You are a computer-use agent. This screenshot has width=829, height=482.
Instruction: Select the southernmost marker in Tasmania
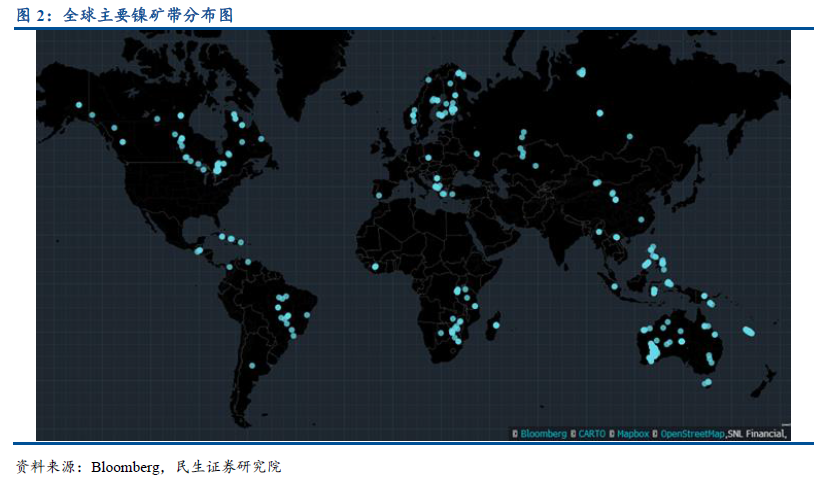[x=707, y=382]
